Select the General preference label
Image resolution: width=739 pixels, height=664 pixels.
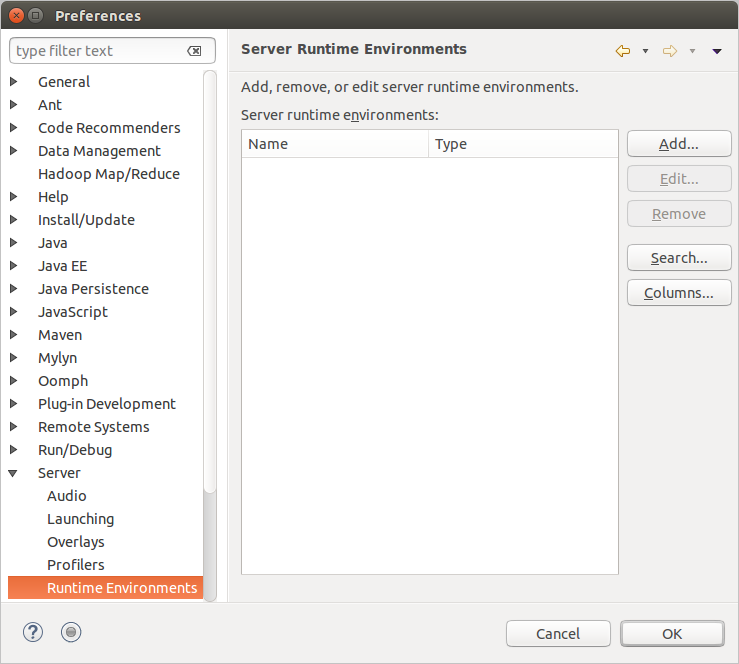pos(64,82)
